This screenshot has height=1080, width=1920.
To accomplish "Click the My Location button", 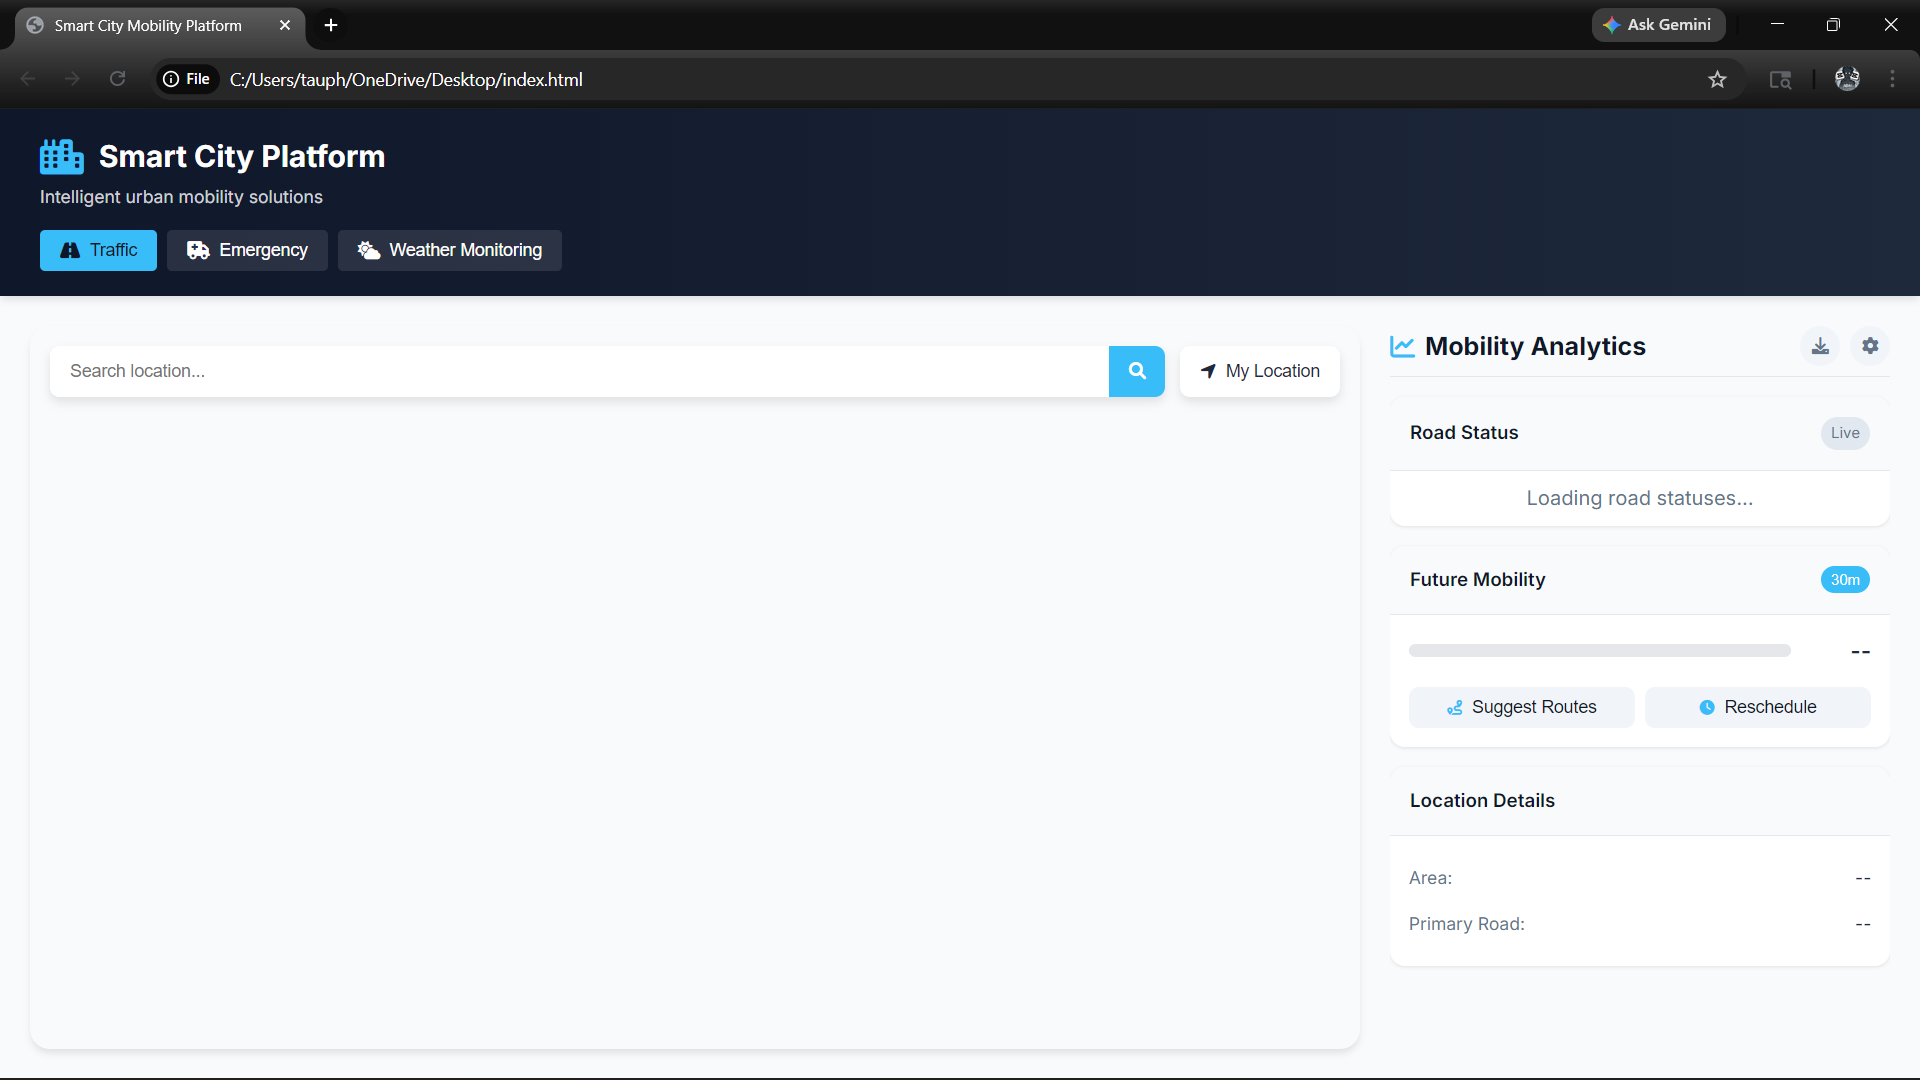I will coord(1259,371).
